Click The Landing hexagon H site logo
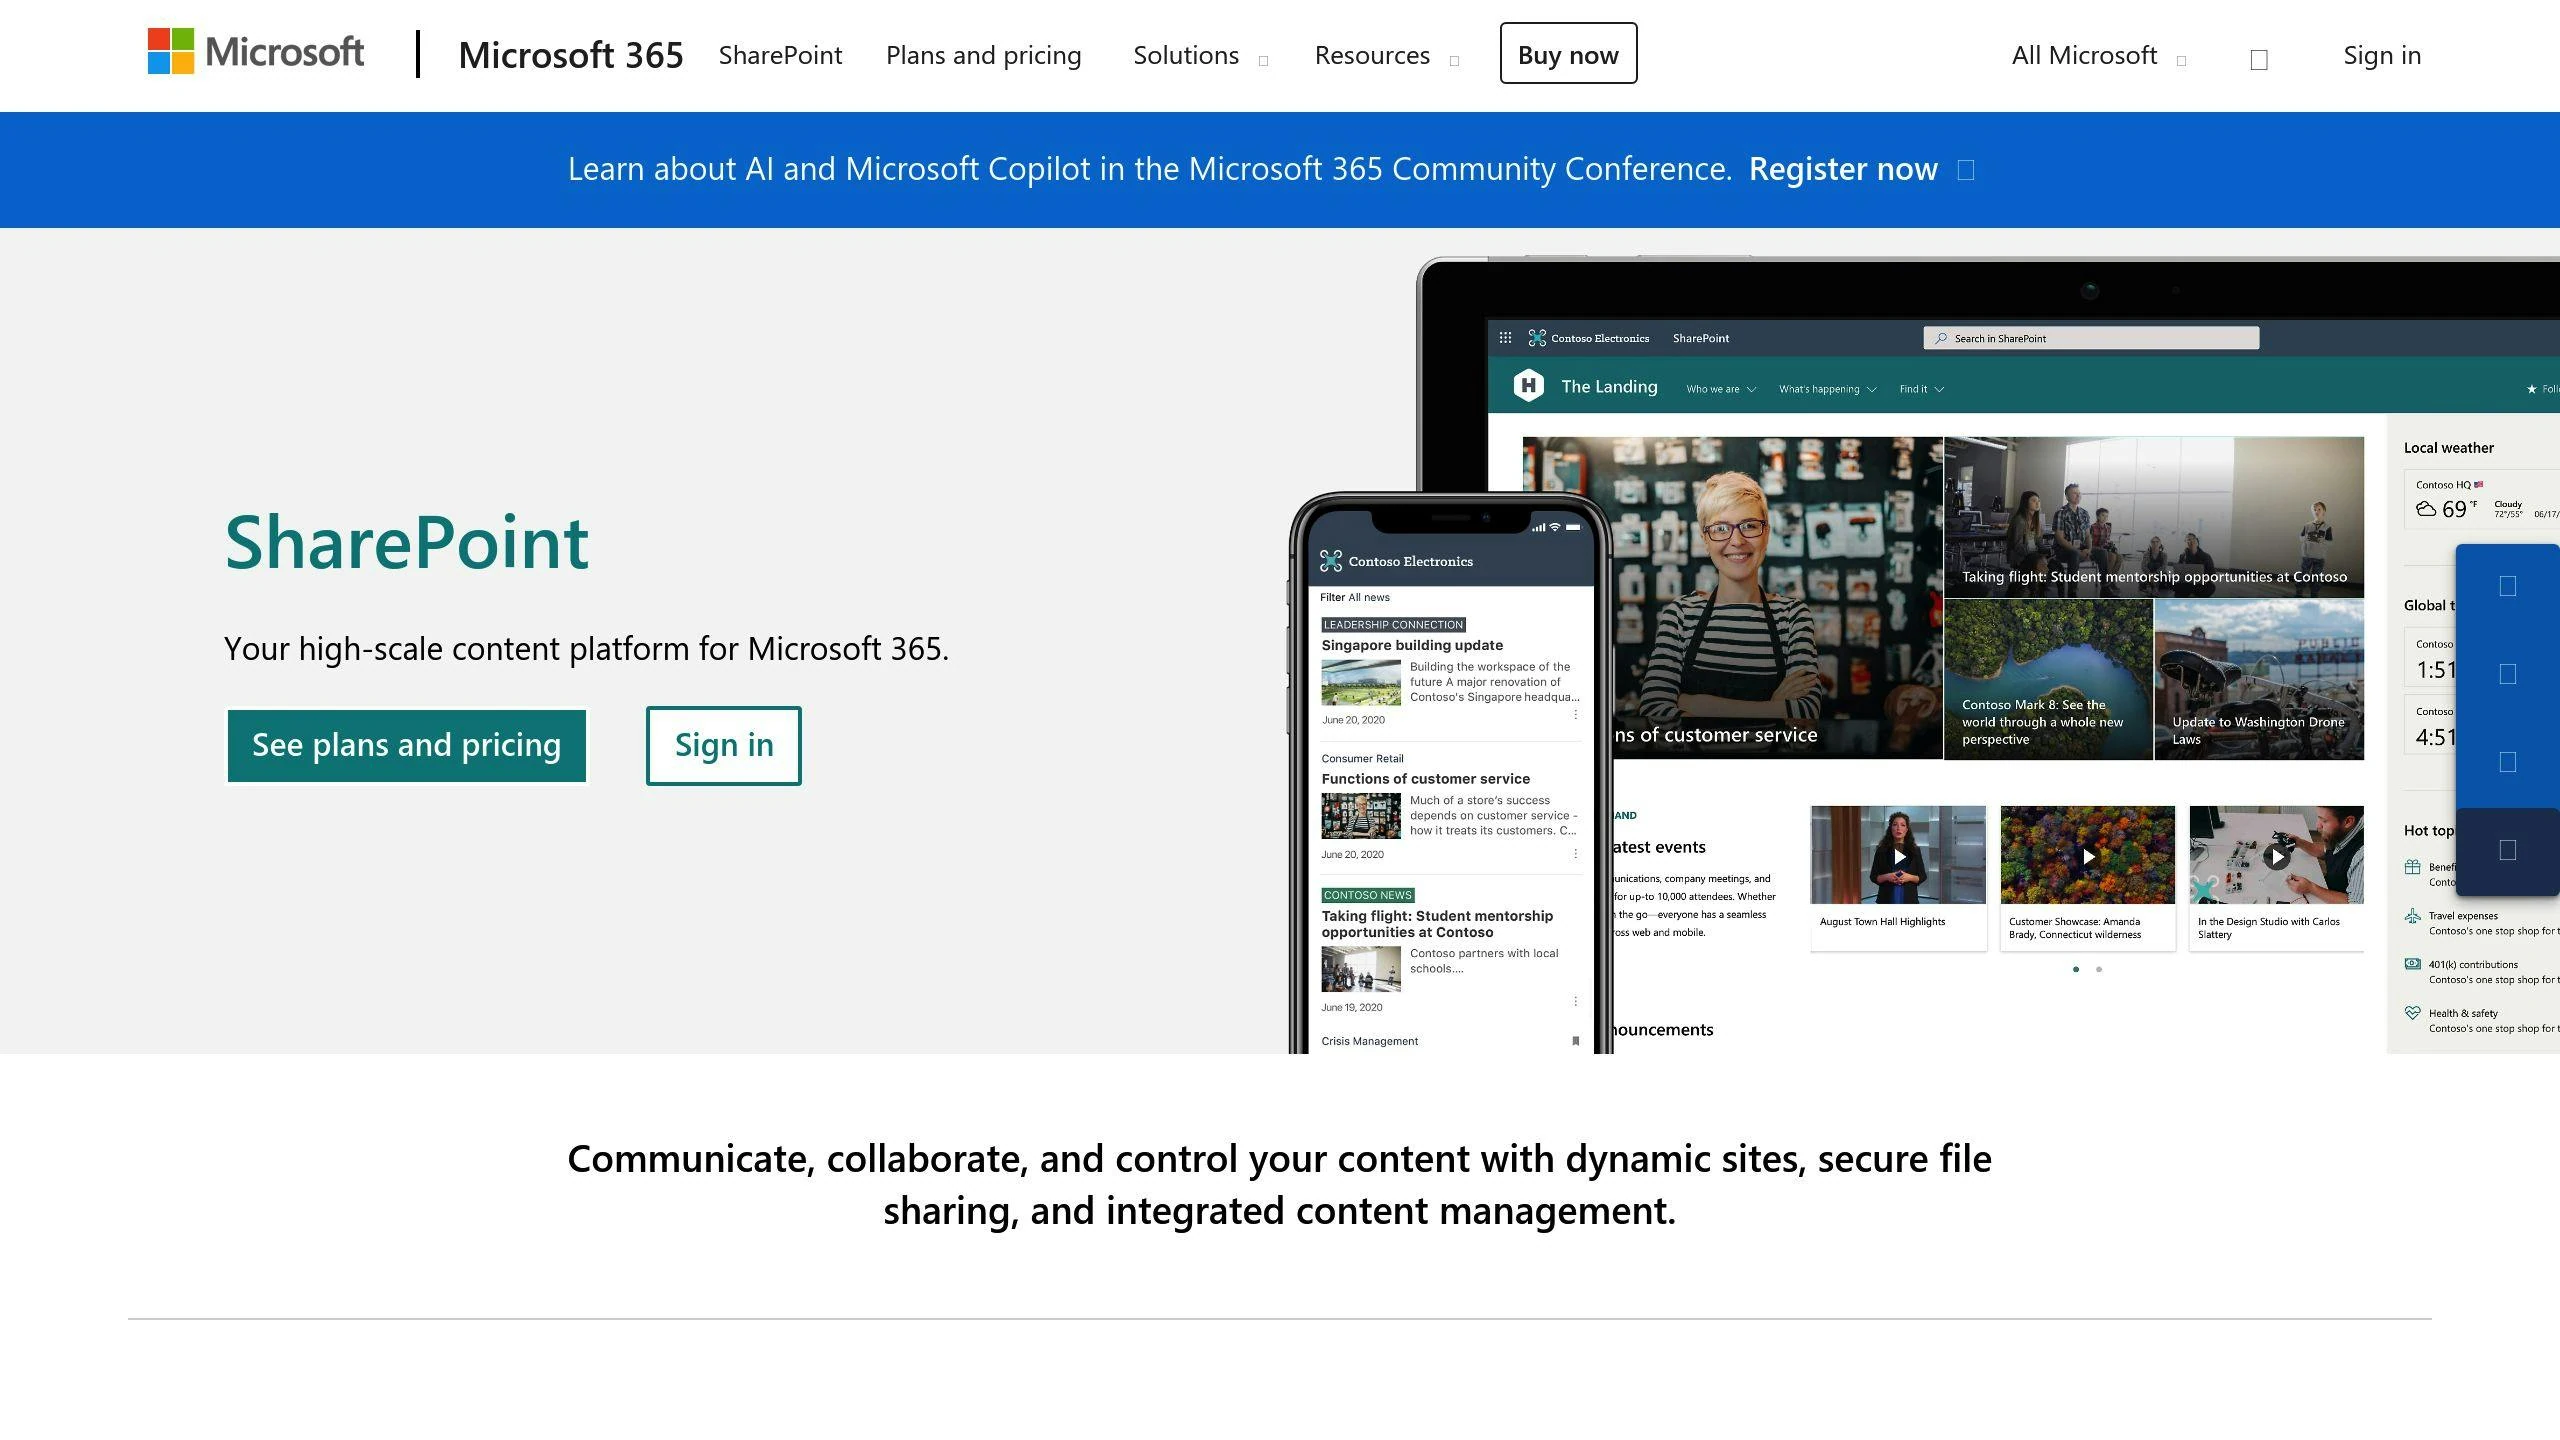This screenshot has height=1440, width=2560. pos(1528,385)
